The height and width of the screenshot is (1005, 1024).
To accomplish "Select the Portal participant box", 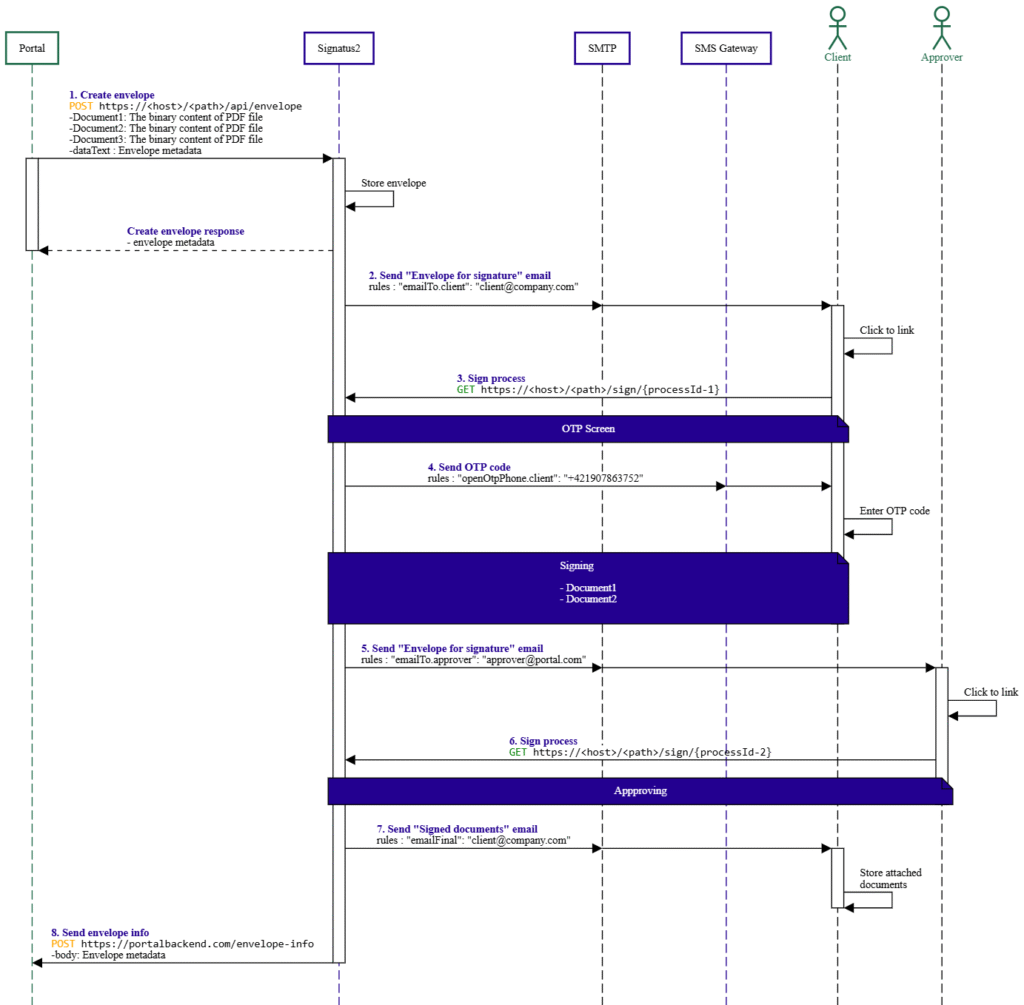I will (32, 48).
